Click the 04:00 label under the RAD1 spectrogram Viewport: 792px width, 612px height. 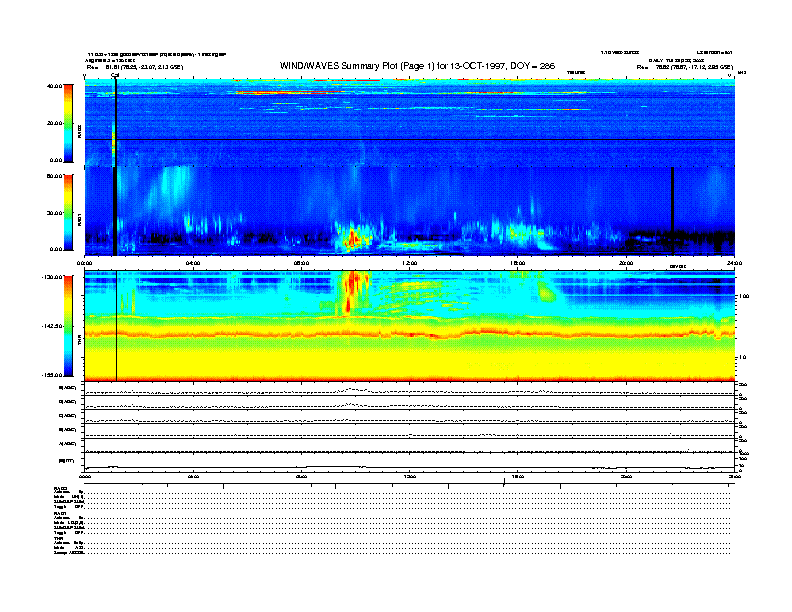193,263
